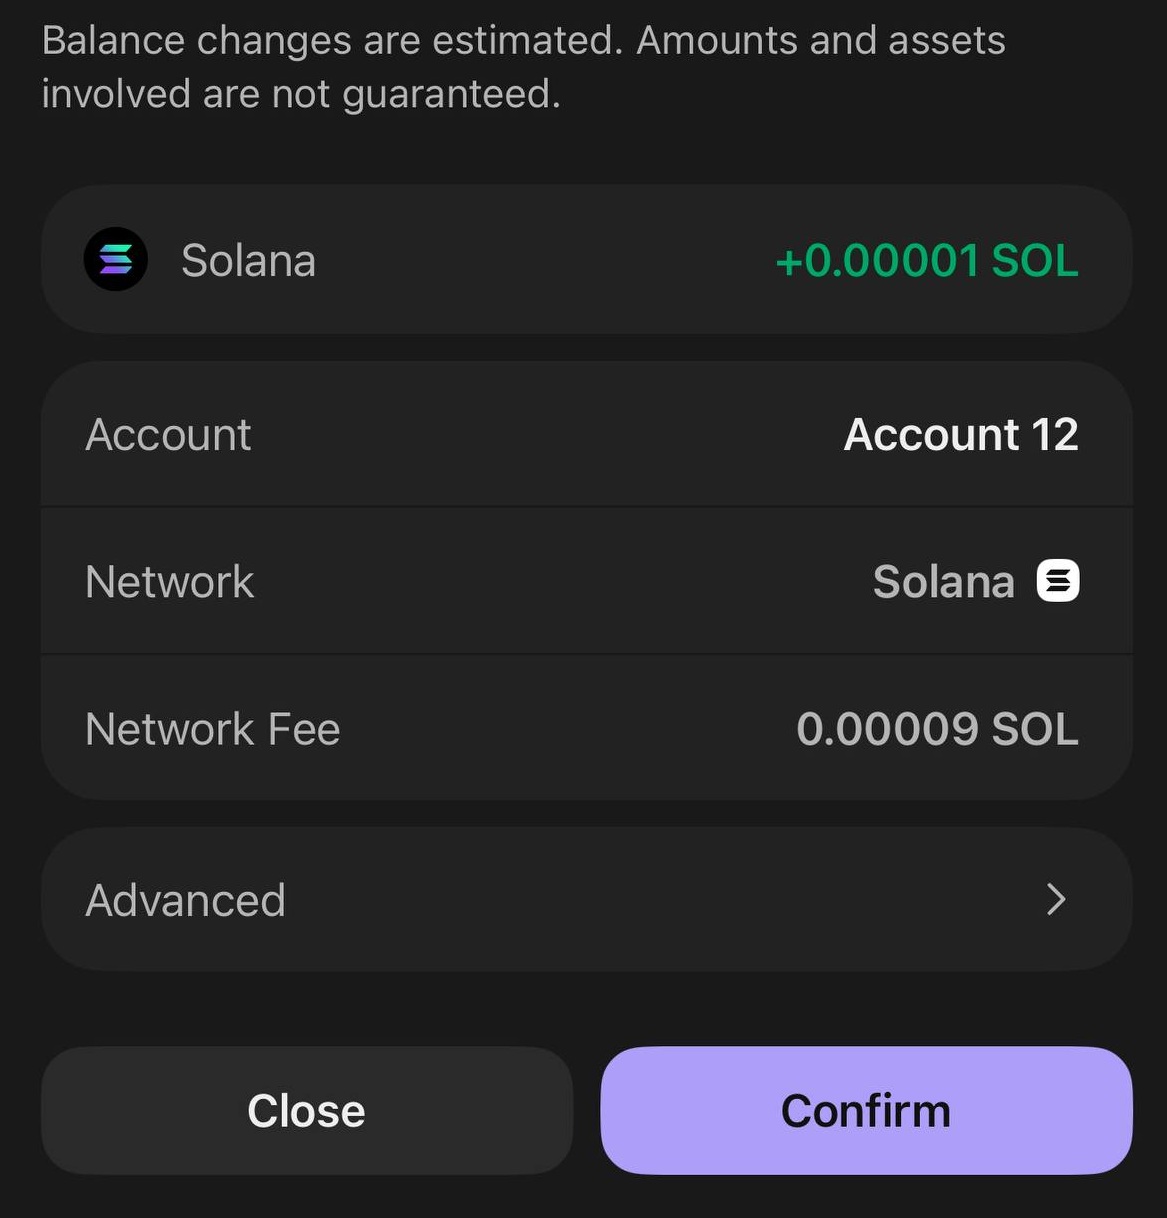Click the balance changes disclaimer text
1167x1218 pixels.
pos(523,41)
